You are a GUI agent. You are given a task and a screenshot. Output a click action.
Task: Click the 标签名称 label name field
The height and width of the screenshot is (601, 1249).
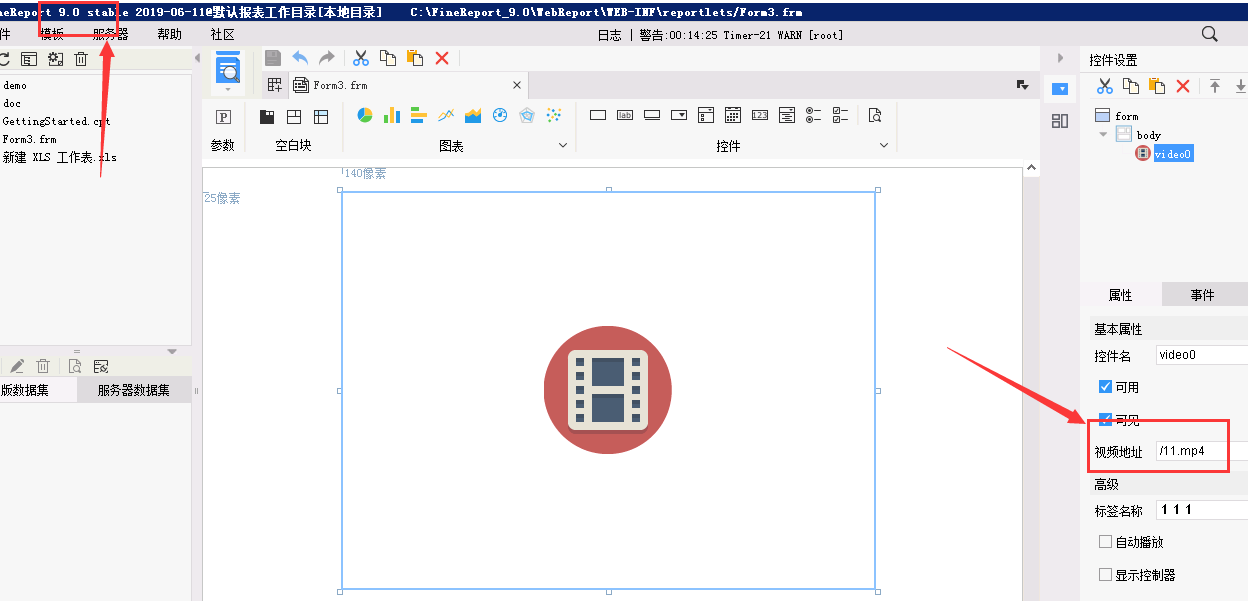point(1202,510)
